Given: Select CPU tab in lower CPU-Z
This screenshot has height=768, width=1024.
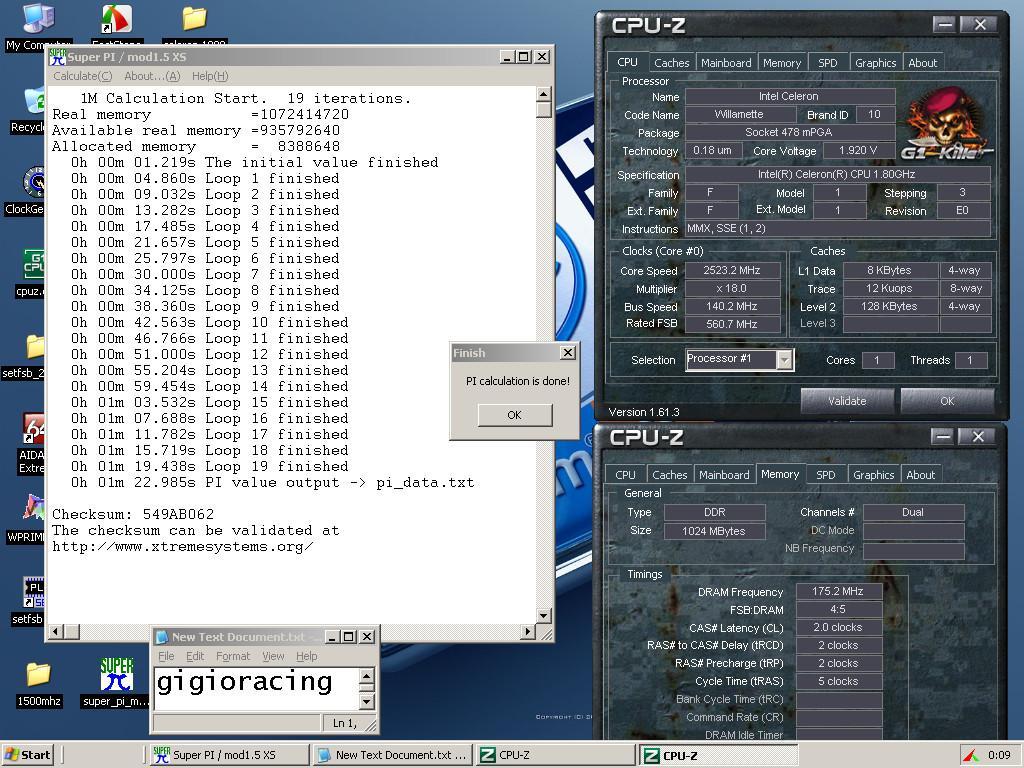Looking at the screenshot, I should pyautogui.click(x=625, y=475).
